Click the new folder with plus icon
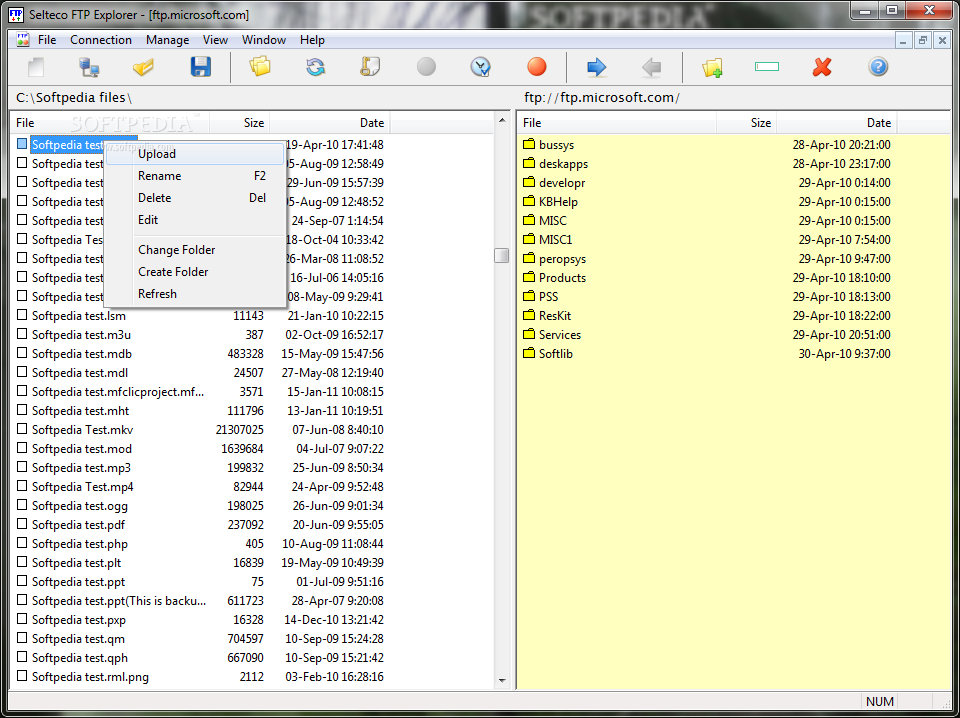The width and height of the screenshot is (960, 718). tap(712, 67)
